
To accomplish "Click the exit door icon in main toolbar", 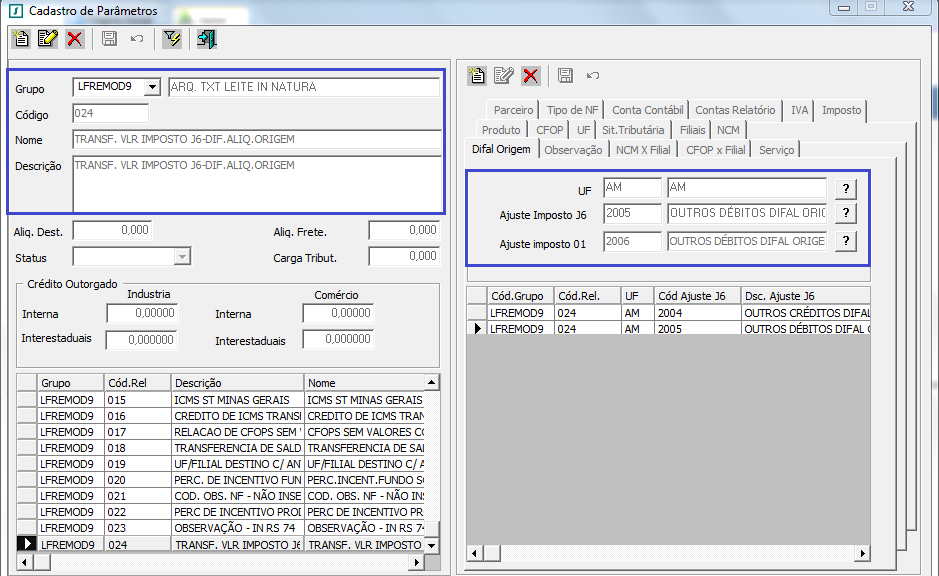I will tap(206, 39).
